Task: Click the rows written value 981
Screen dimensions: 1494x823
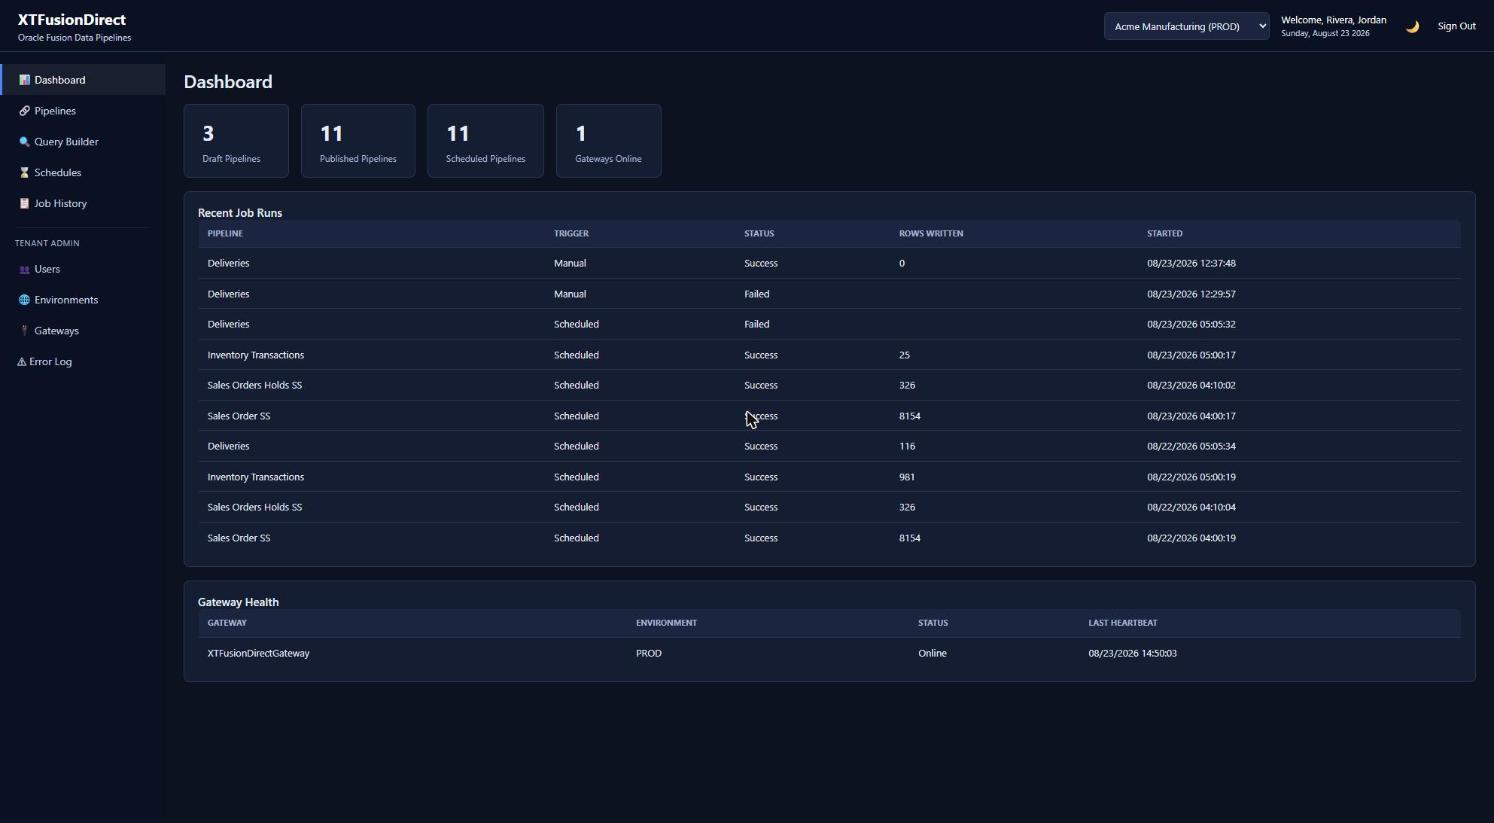Action: coord(907,477)
